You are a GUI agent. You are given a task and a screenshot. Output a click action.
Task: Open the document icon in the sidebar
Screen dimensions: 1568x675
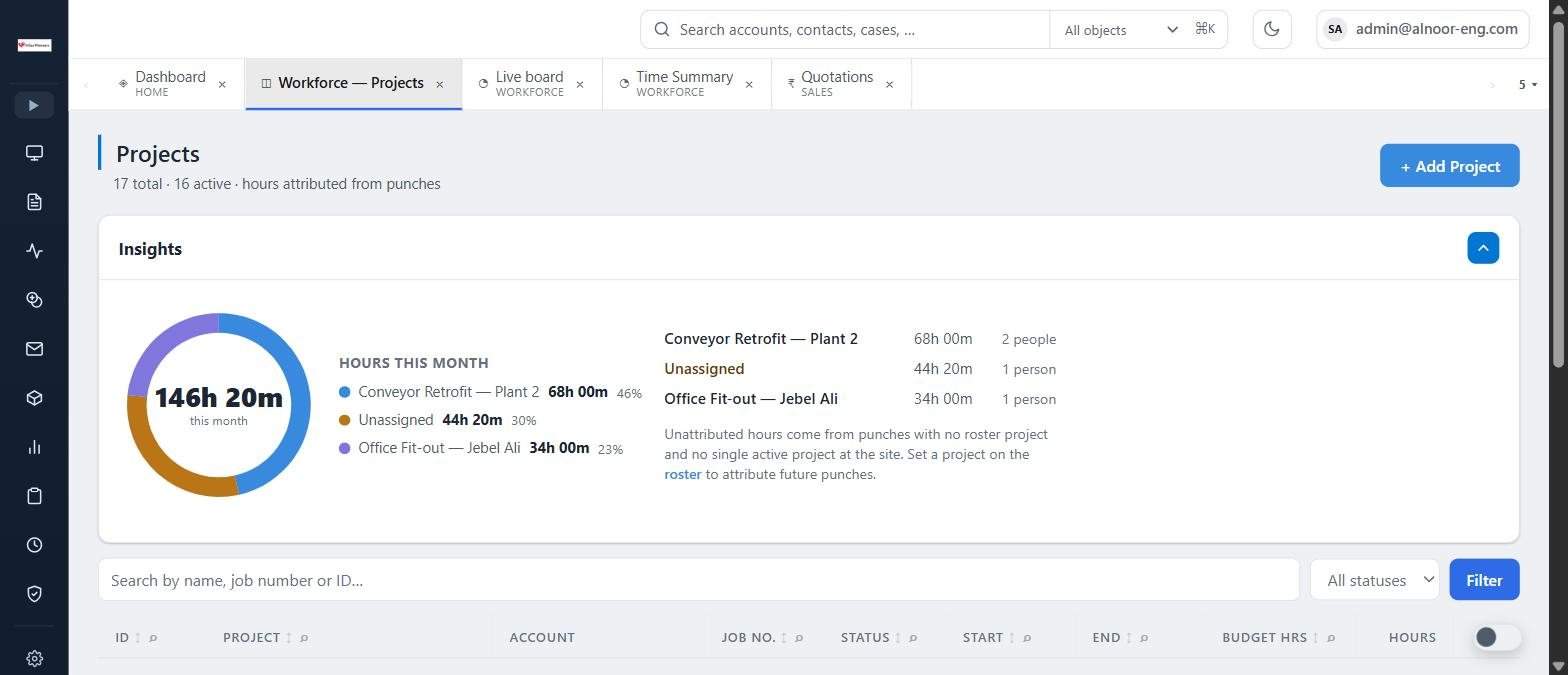[x=34, y=202]
